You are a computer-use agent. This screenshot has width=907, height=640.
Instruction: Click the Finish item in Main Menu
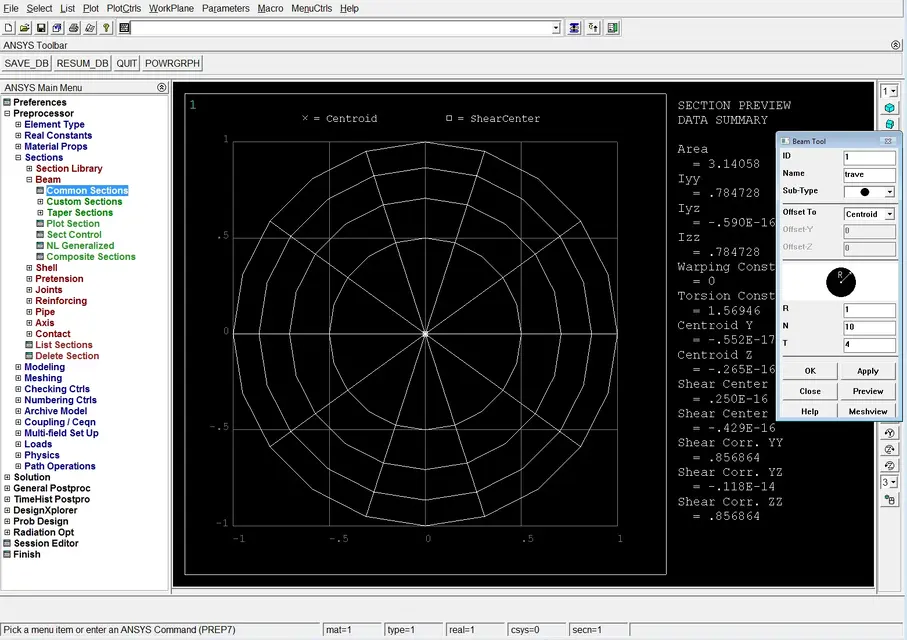click(x=27, y=554)
